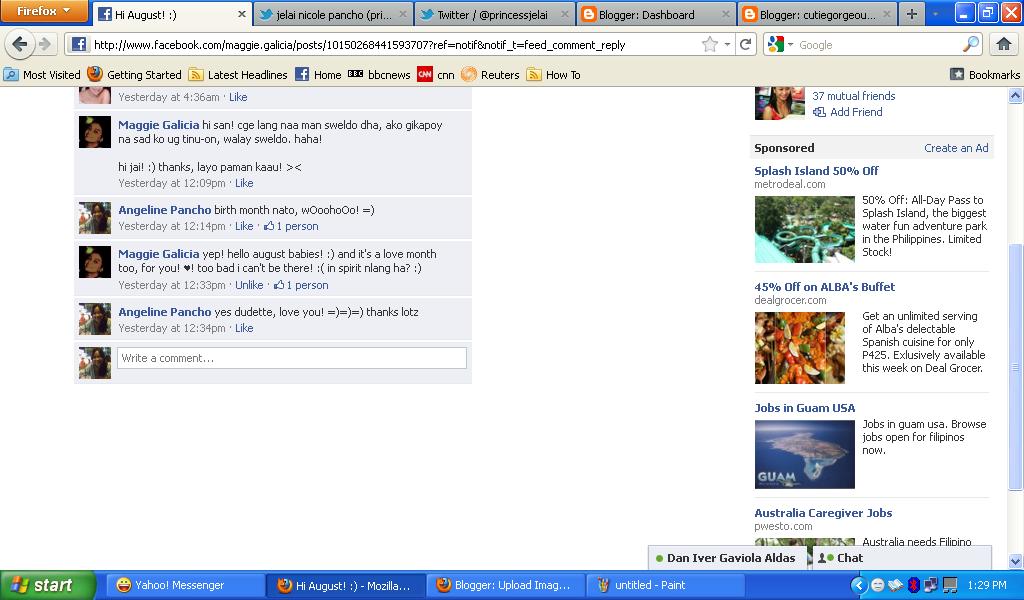The image size is (1024, 600).
Task: Go back using the browser back arrow
Action: 20,44
